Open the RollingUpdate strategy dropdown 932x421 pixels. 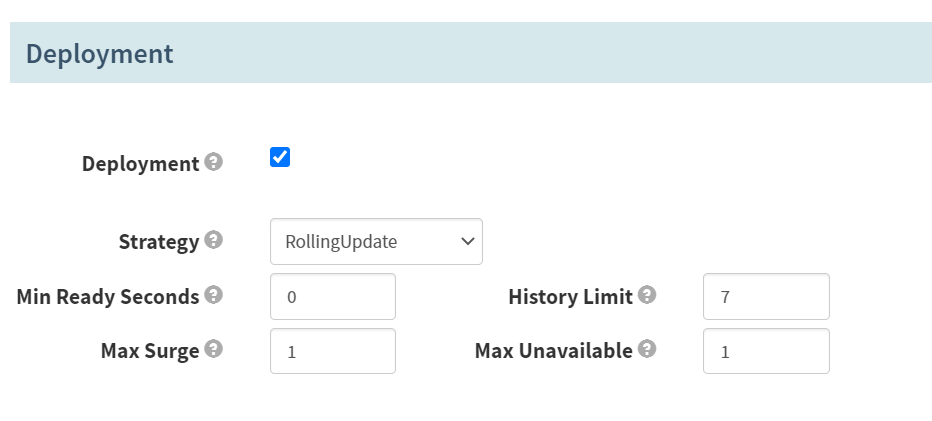tap(376, 241)
